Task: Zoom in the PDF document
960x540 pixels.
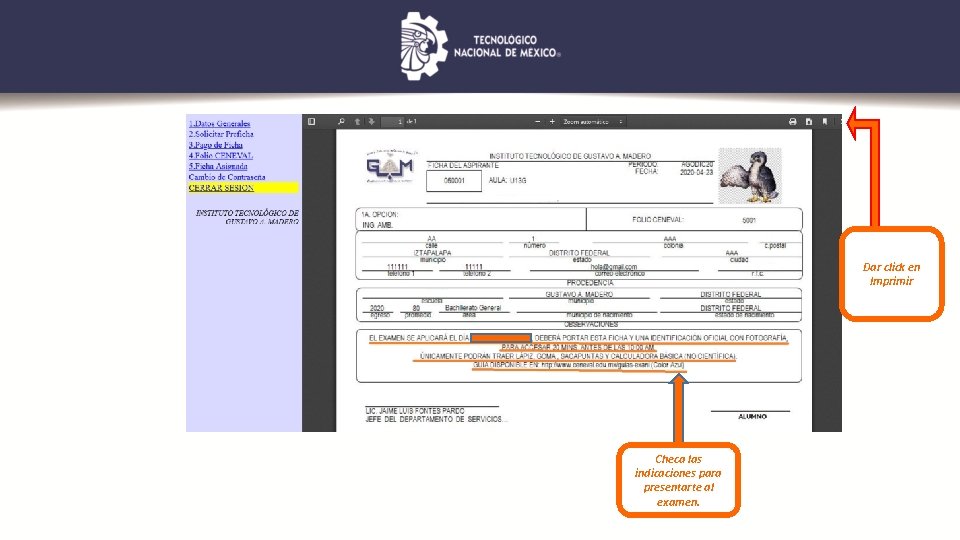Action: [x=552, y=122]
